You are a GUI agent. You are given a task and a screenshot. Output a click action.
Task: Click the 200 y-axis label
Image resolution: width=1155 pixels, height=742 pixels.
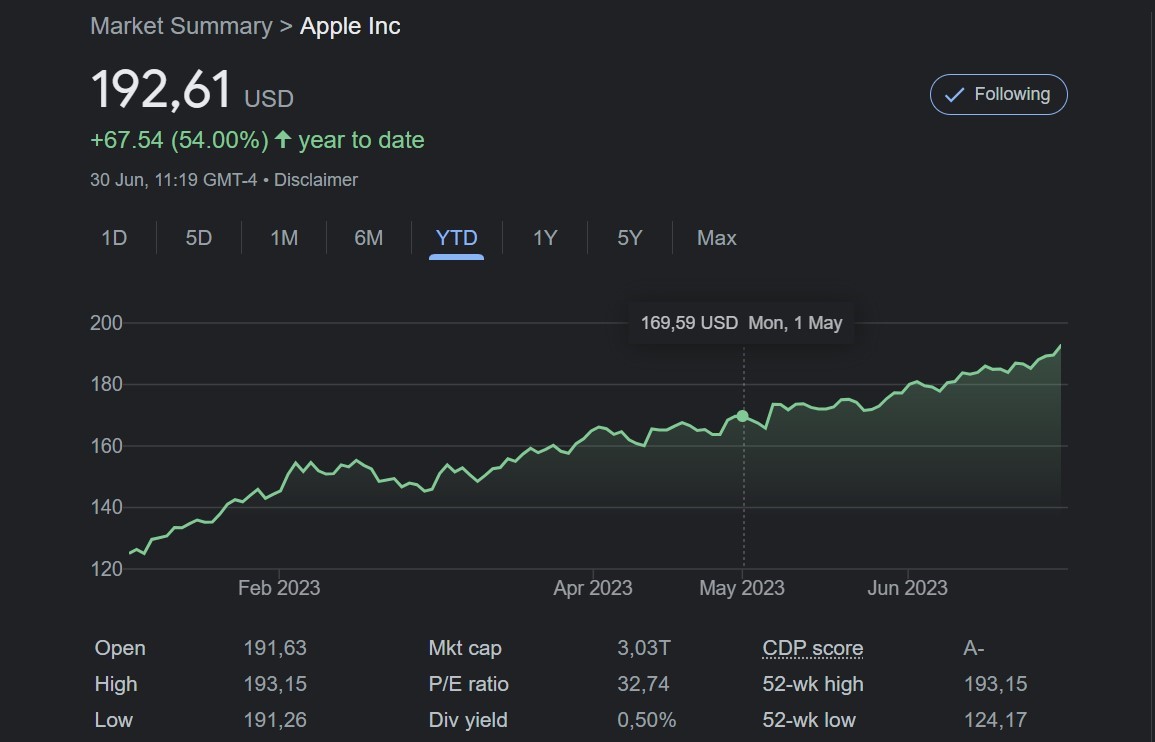point(106,323)
